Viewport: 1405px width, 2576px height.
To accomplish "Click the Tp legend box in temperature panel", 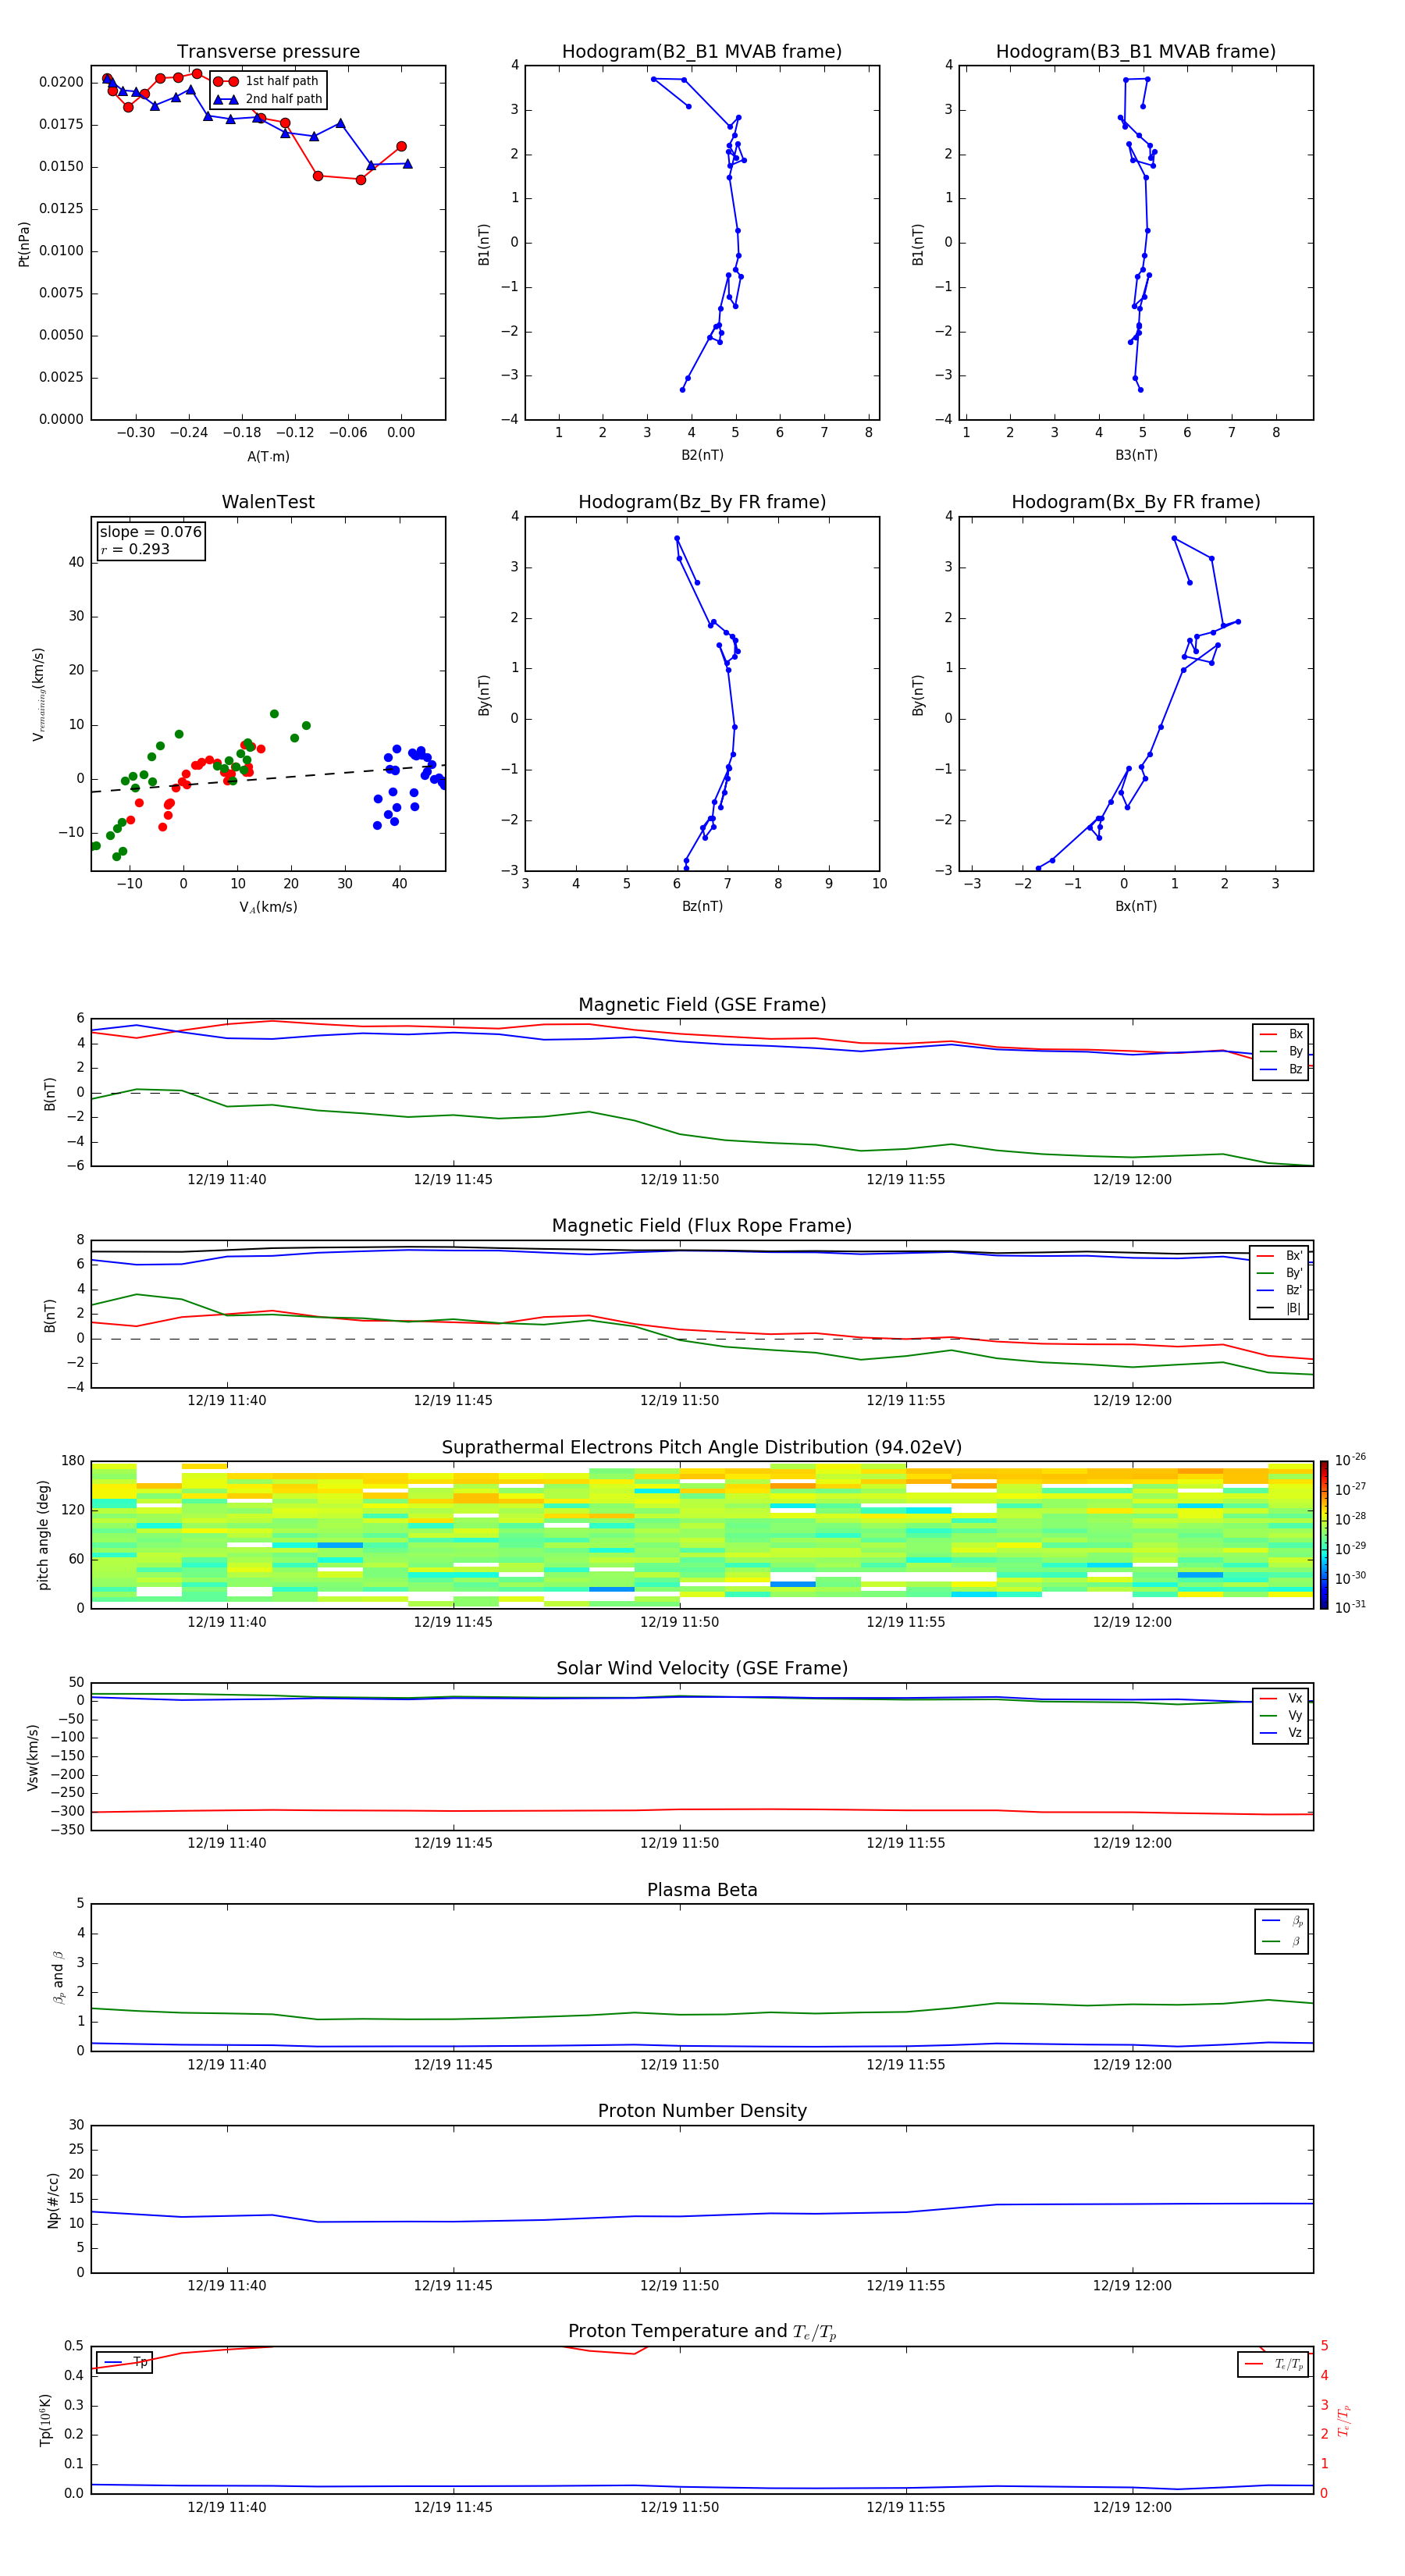I will 125,2362.
